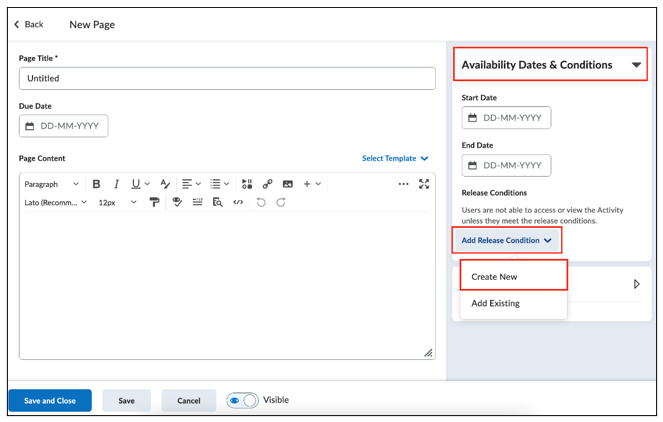Enter fullscreen editor mode

point(424,184)
